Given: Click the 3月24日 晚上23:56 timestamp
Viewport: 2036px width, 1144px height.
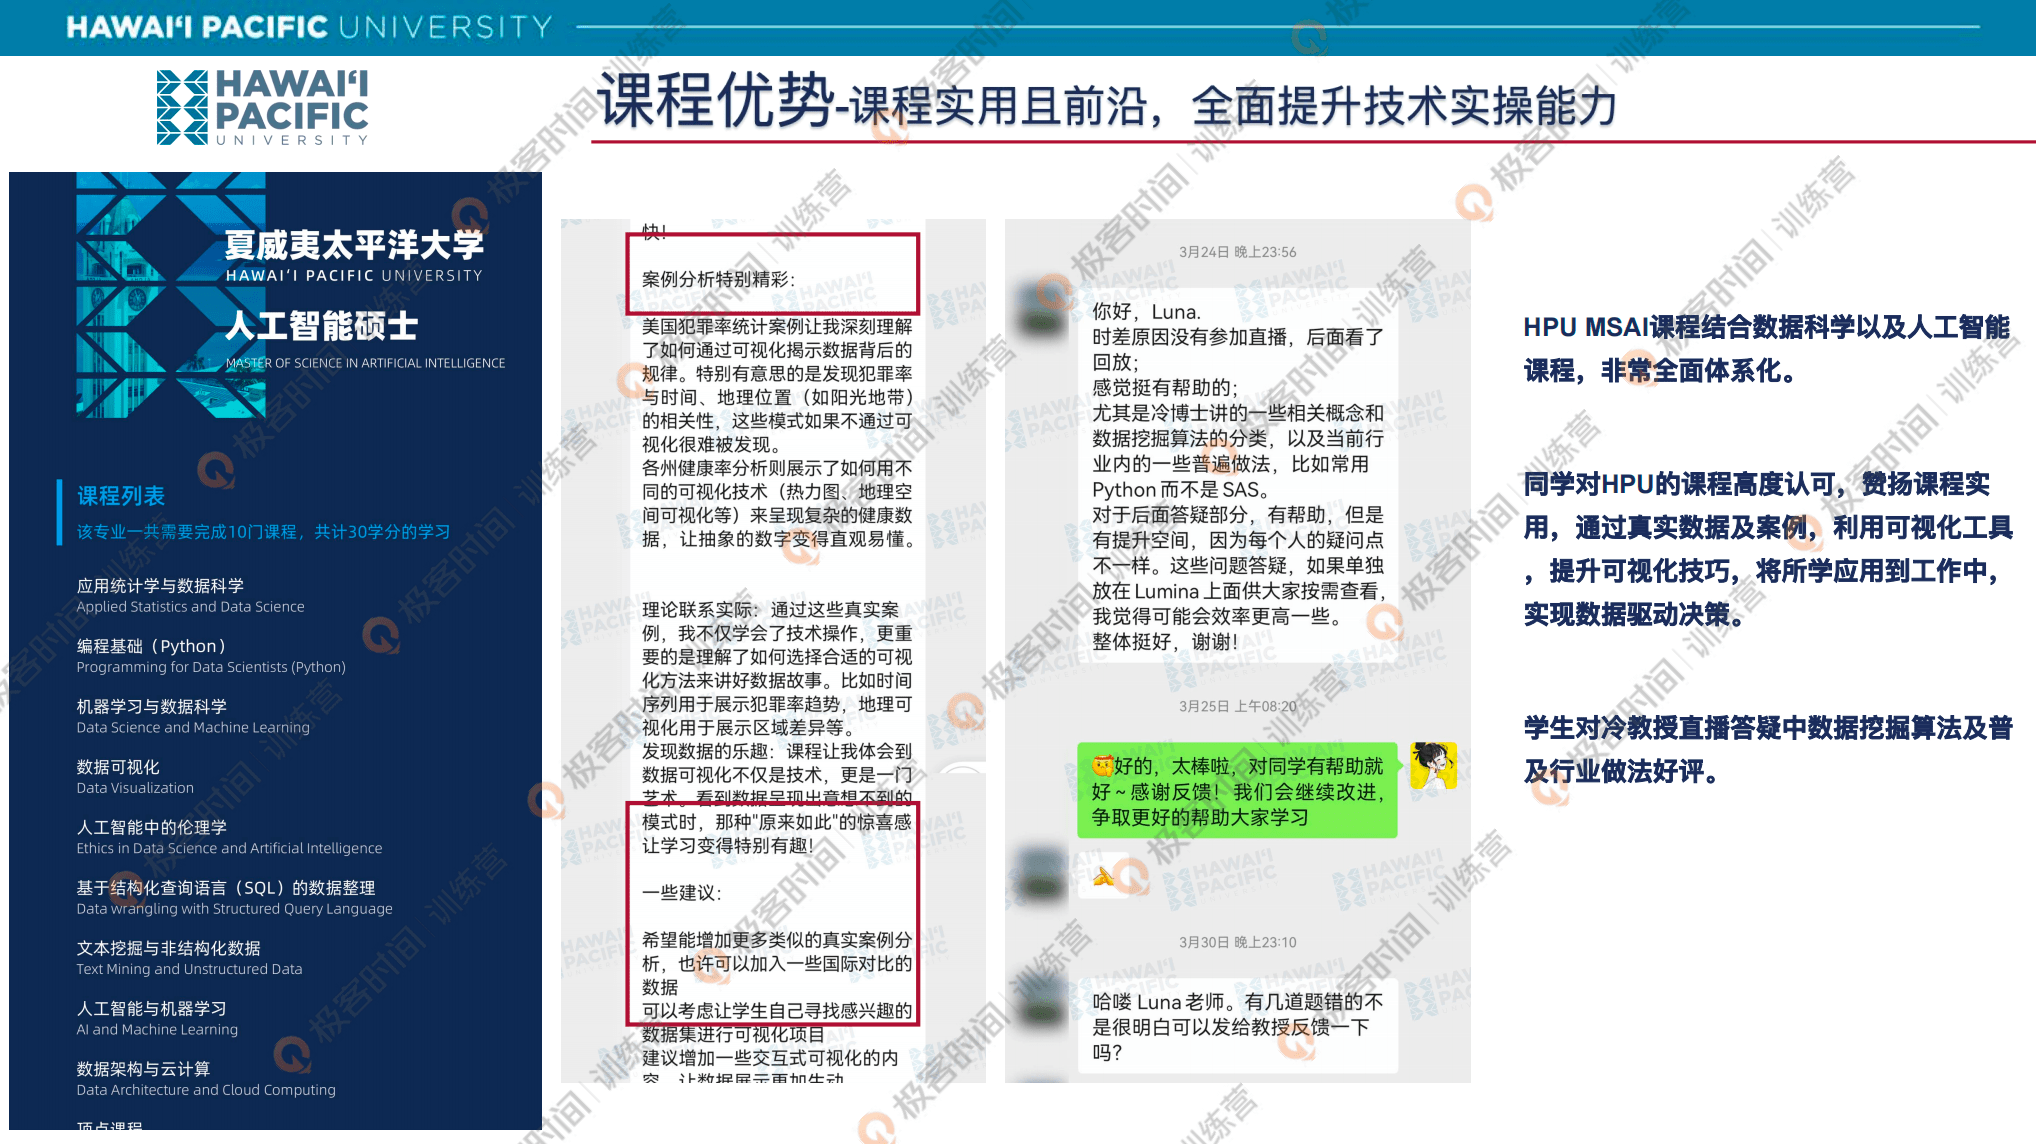Looking at the screenshot, I should pyautogui.click(x=1237, y=252).
